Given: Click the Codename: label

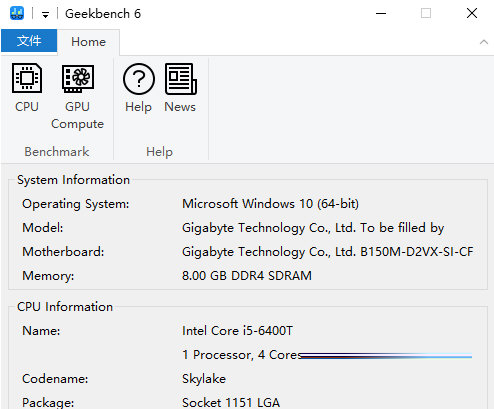Looking at the screenshot, I should click(x=55, y=379).
